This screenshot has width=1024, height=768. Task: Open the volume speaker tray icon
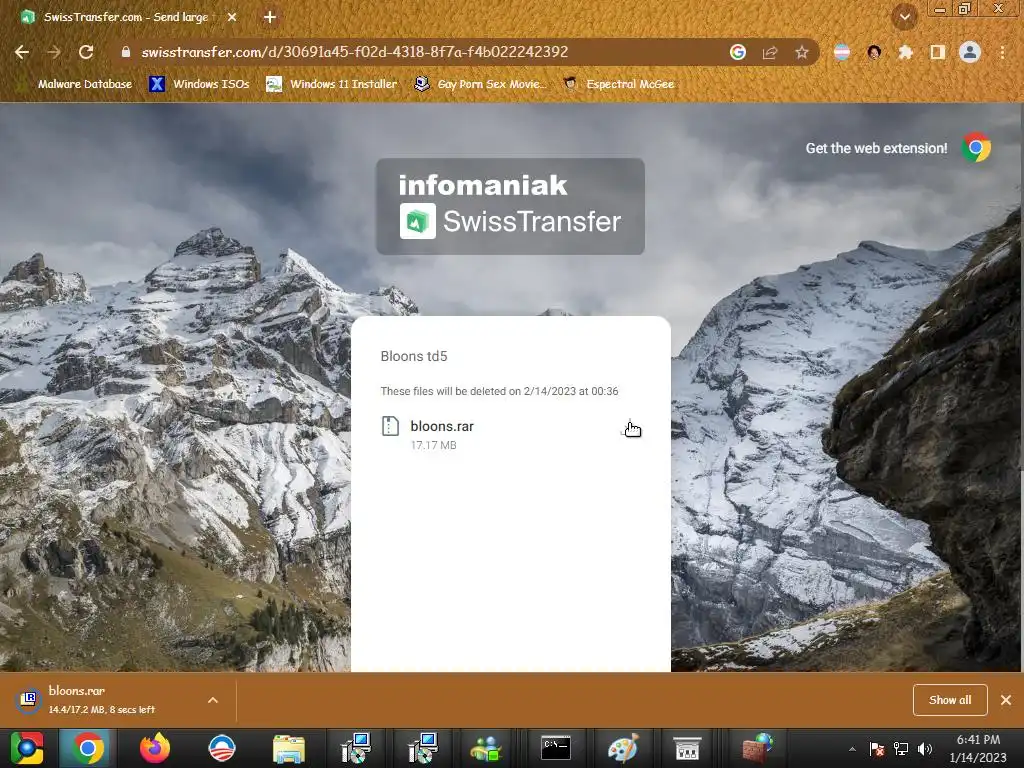pyautogui.click(x=925, y=749)
